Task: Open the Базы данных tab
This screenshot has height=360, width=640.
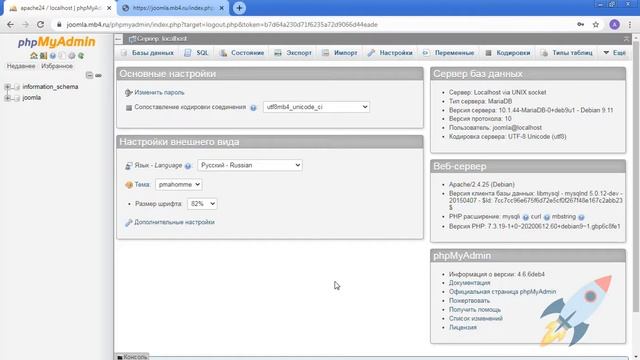Action: 148,53
